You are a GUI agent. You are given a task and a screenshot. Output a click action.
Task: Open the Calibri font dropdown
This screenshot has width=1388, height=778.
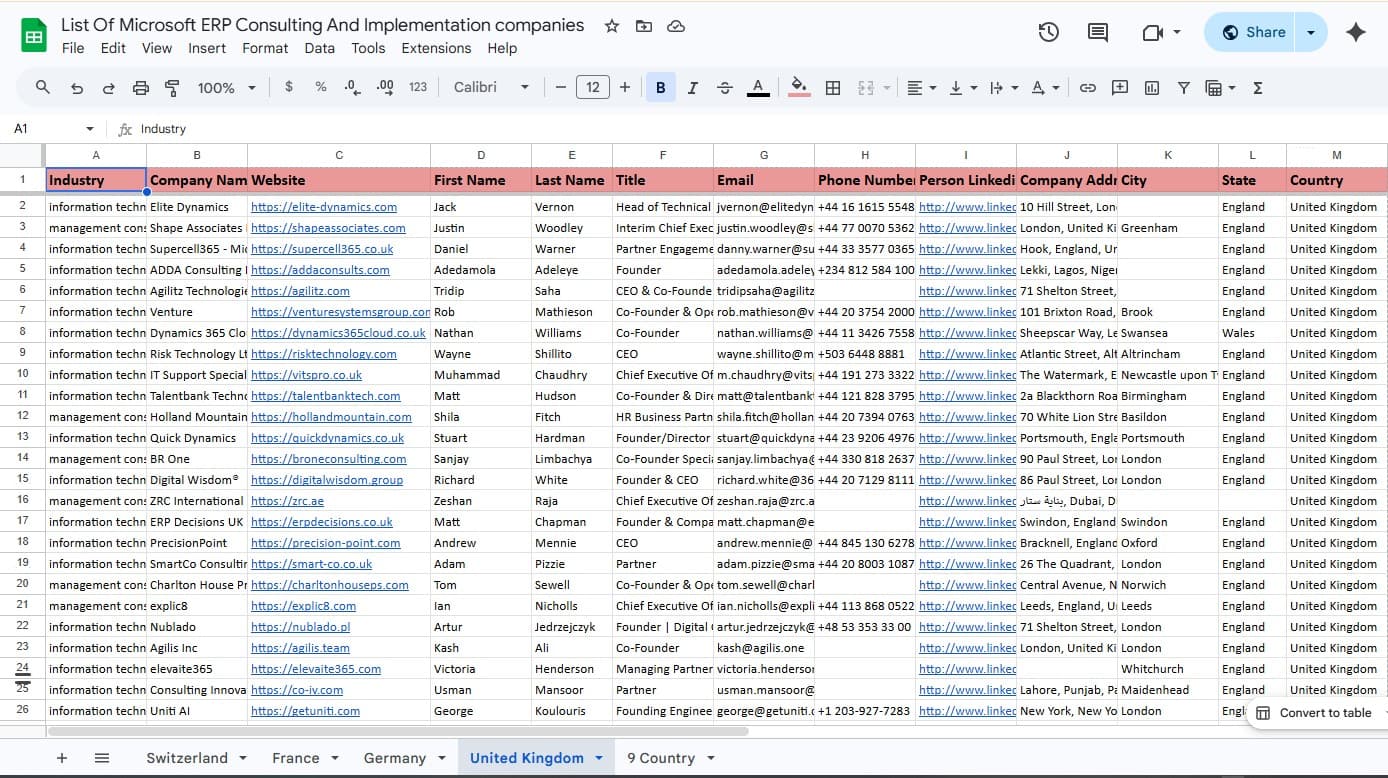[x=491, y=87]
